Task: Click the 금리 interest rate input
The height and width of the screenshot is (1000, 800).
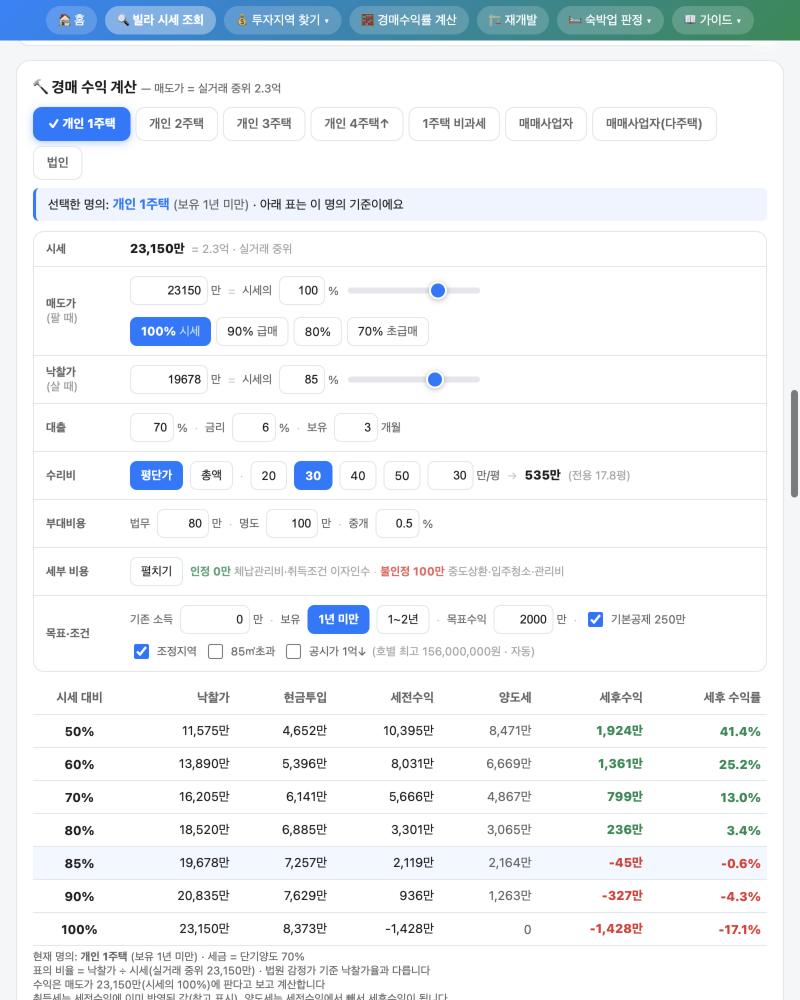Action: click(254, 427)
